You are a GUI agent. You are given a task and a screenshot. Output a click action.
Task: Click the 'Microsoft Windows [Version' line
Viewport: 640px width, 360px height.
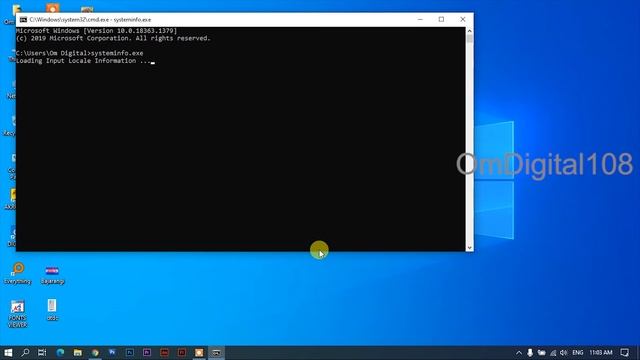(97, 31)
